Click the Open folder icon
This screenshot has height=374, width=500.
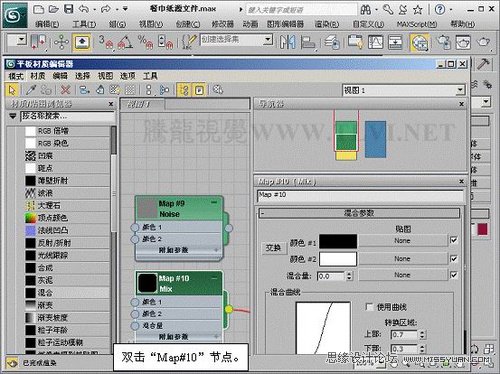tap(53, 9)
